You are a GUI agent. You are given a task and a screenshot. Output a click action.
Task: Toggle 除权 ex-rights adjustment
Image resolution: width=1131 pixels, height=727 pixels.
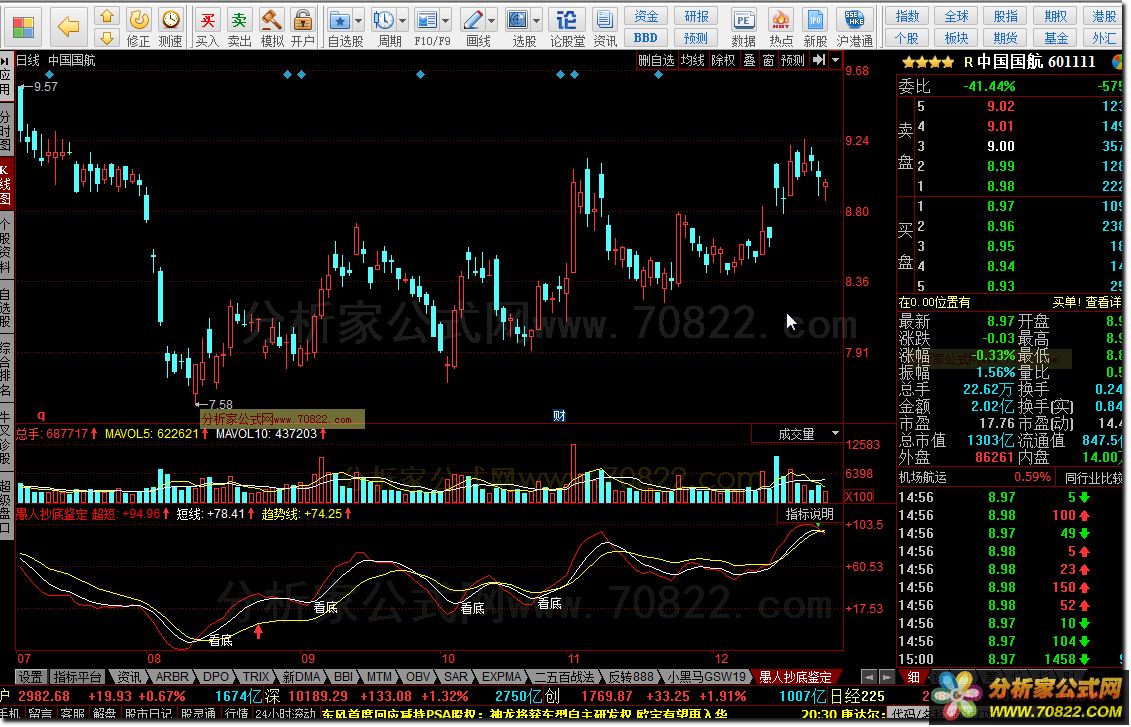click(x=723, y=61)
